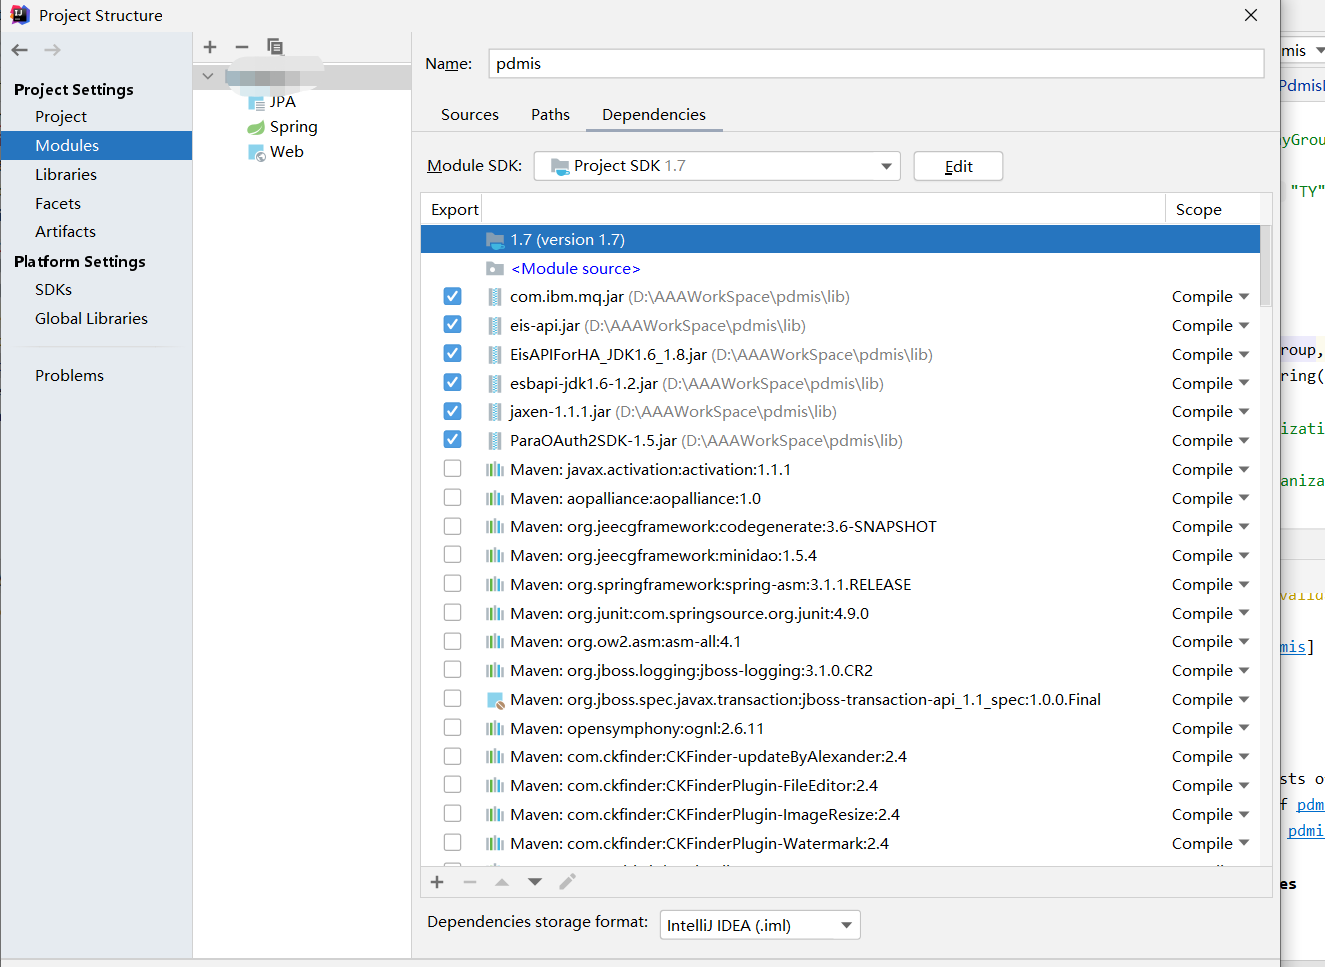Uncheck export for eis-api.jar
The image size is (1325, 967).
[453, 325]
